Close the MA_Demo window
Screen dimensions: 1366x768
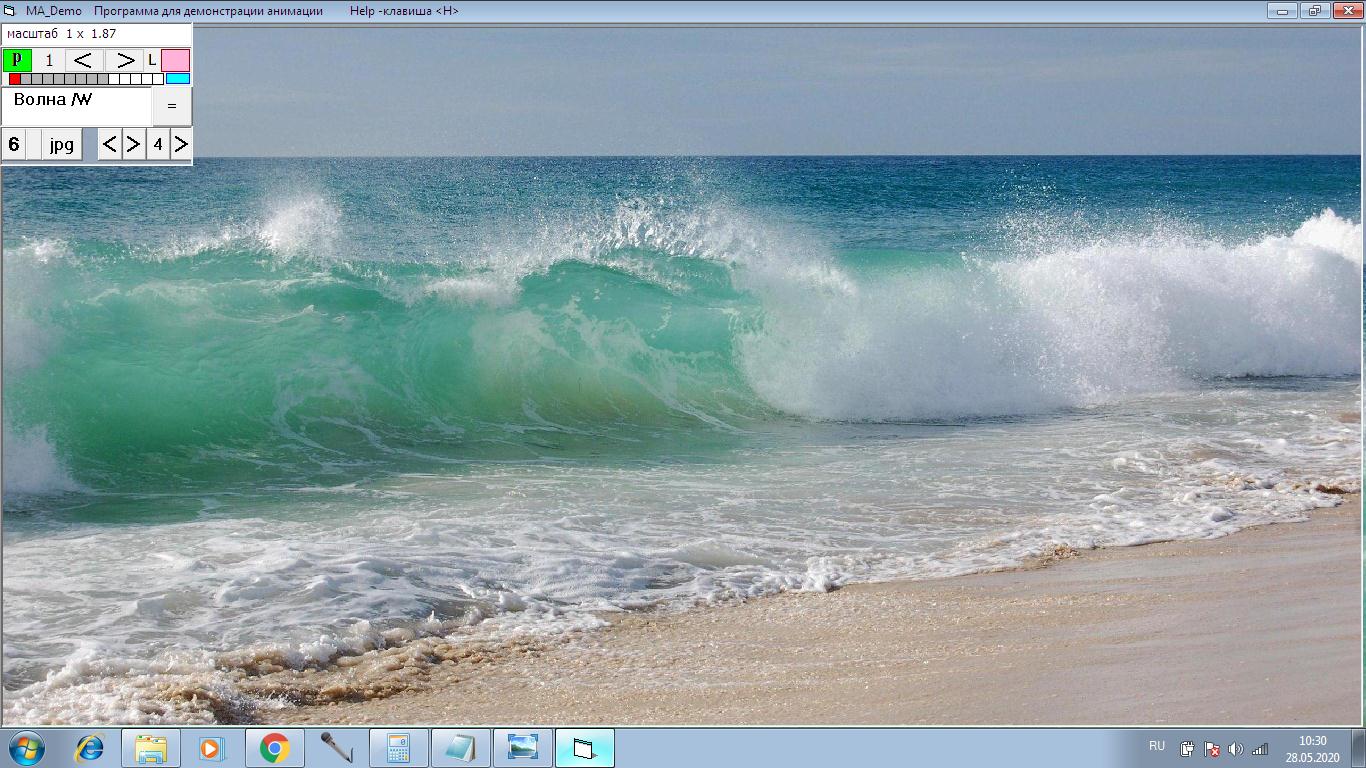[x=1346, y=11]
